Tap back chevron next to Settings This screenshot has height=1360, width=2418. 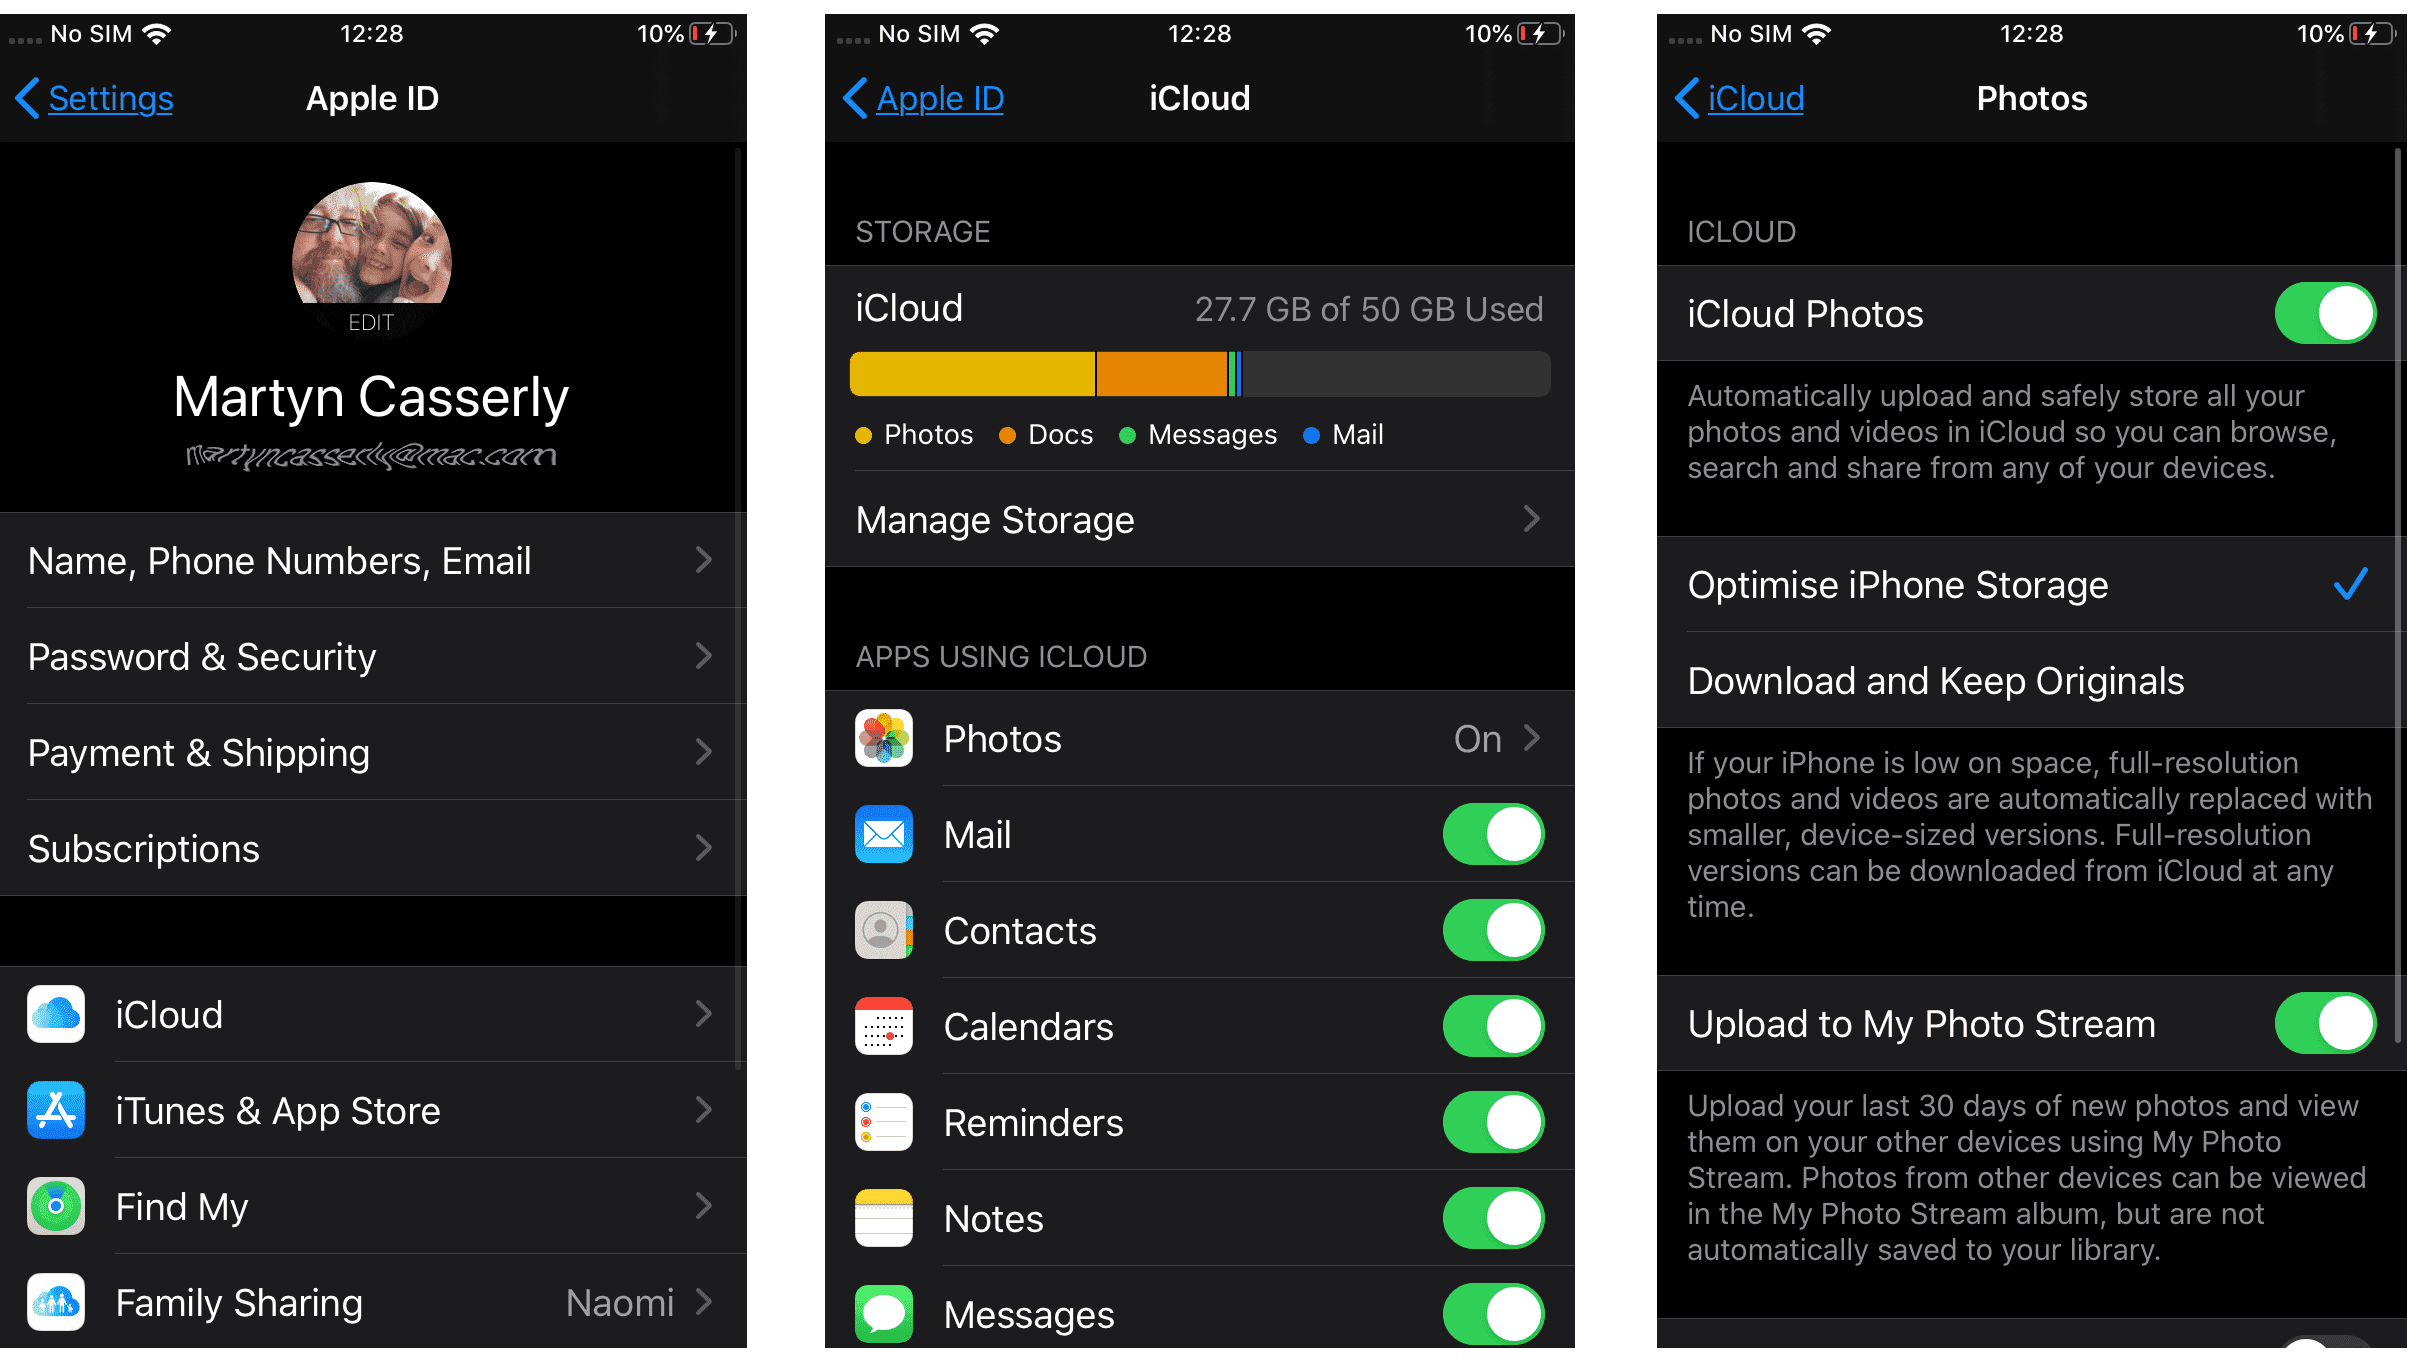(x=27, y=98)
